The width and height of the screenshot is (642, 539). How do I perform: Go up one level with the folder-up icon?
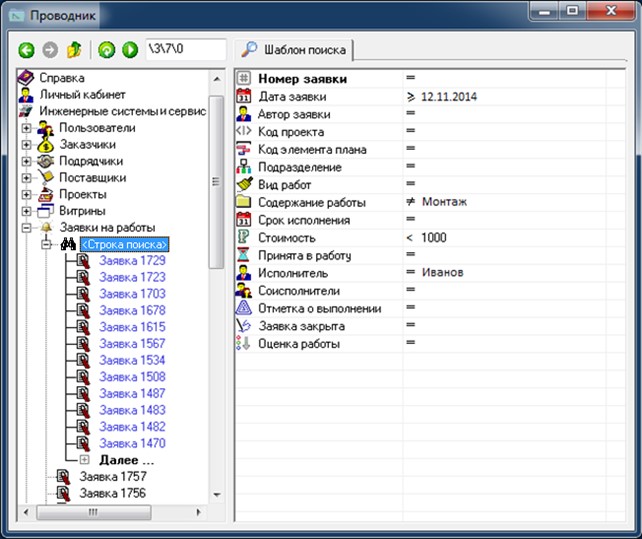74,50
